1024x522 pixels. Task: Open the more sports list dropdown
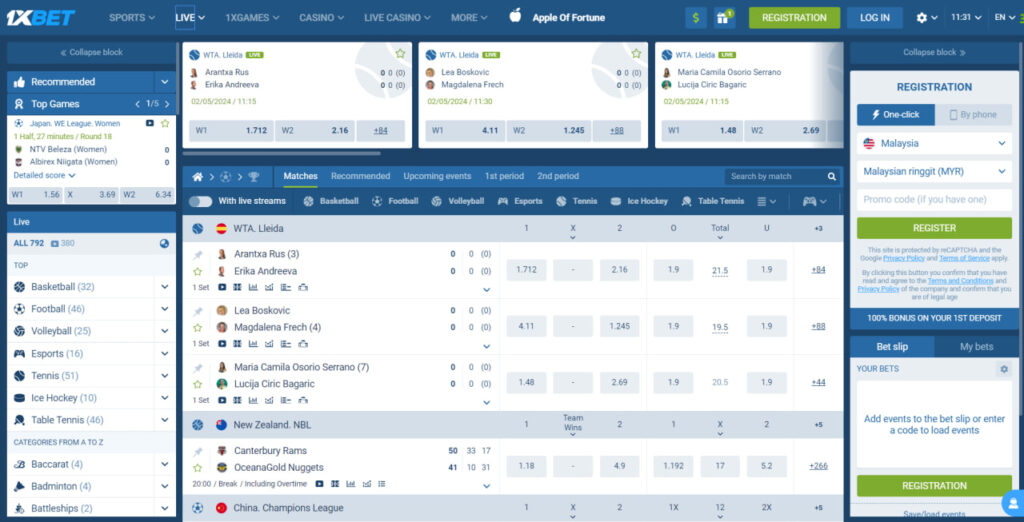click(767, 201)
